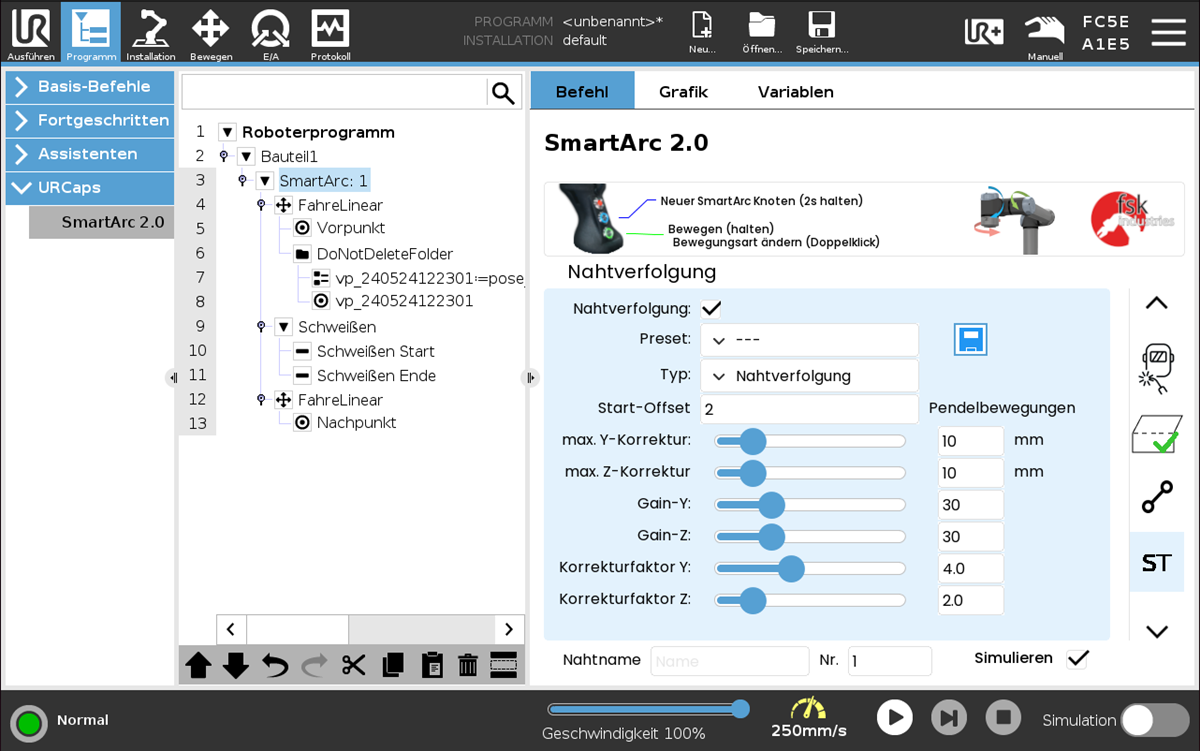Image resolution: width=1200 pixels, height=751 pixels.
Task: Click the Speichern disk icon
Action: (822, 33)
